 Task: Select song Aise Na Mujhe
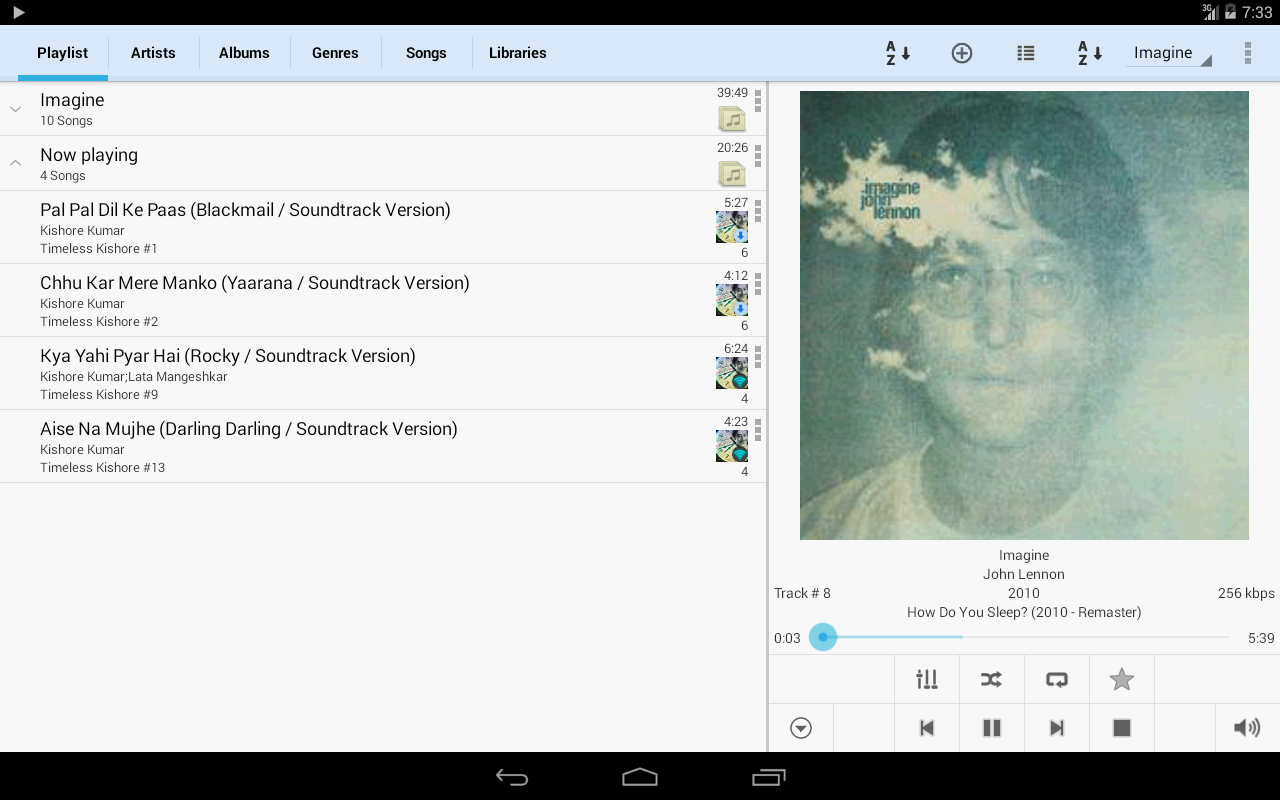tap(383, 446)
